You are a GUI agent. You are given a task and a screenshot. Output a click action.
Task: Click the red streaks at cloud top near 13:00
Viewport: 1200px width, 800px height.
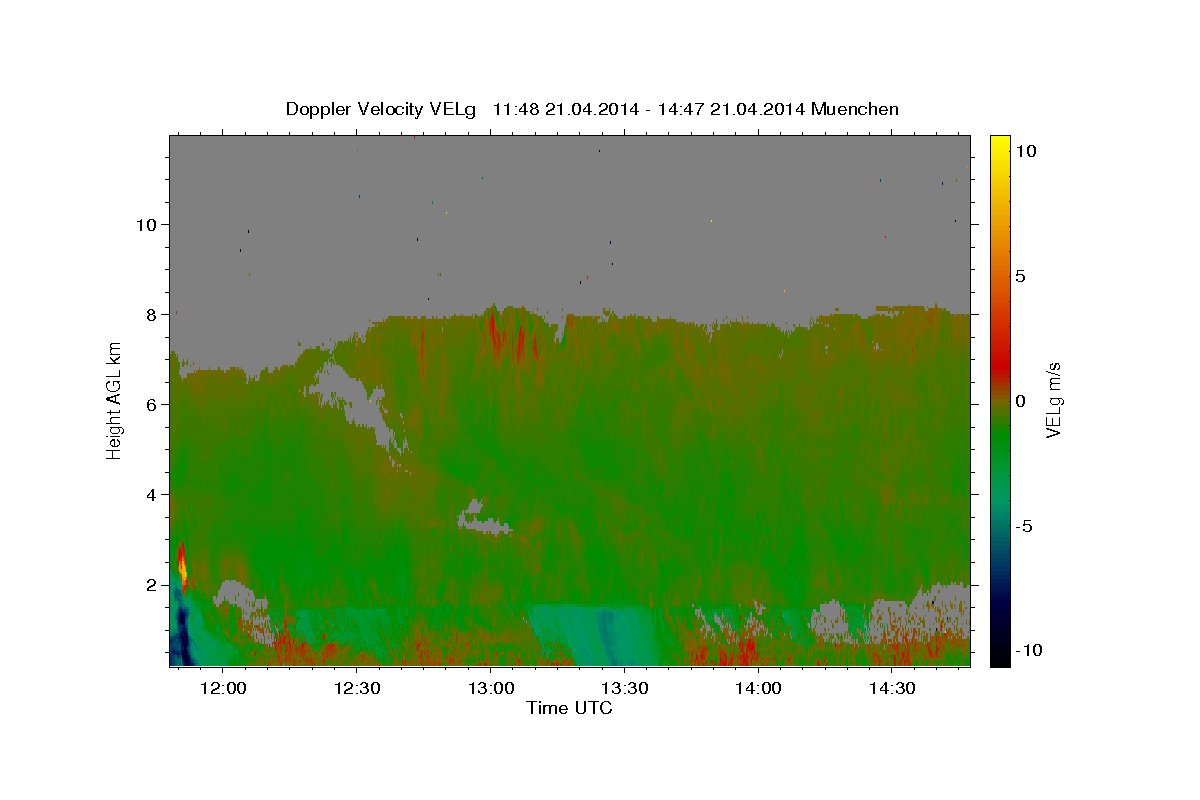pyautogui.click(x=515, y=338)
